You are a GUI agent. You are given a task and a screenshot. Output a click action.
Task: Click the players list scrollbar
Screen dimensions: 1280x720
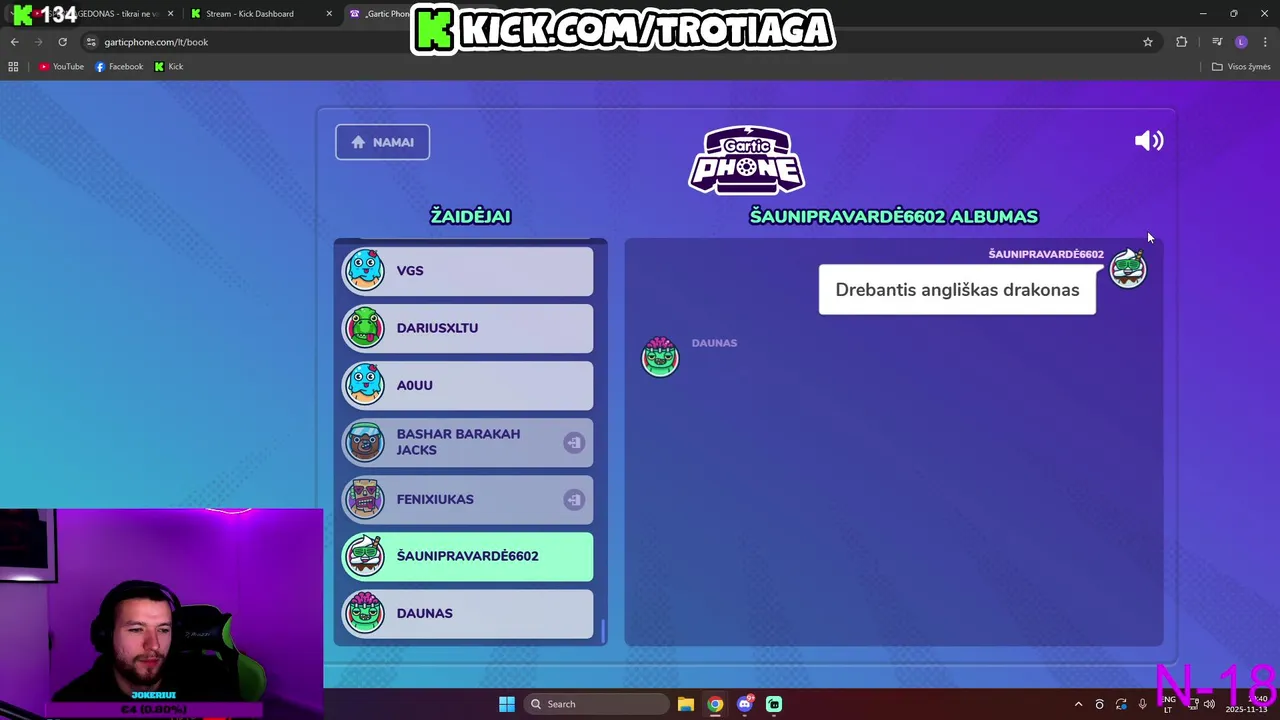pos(603,630)
